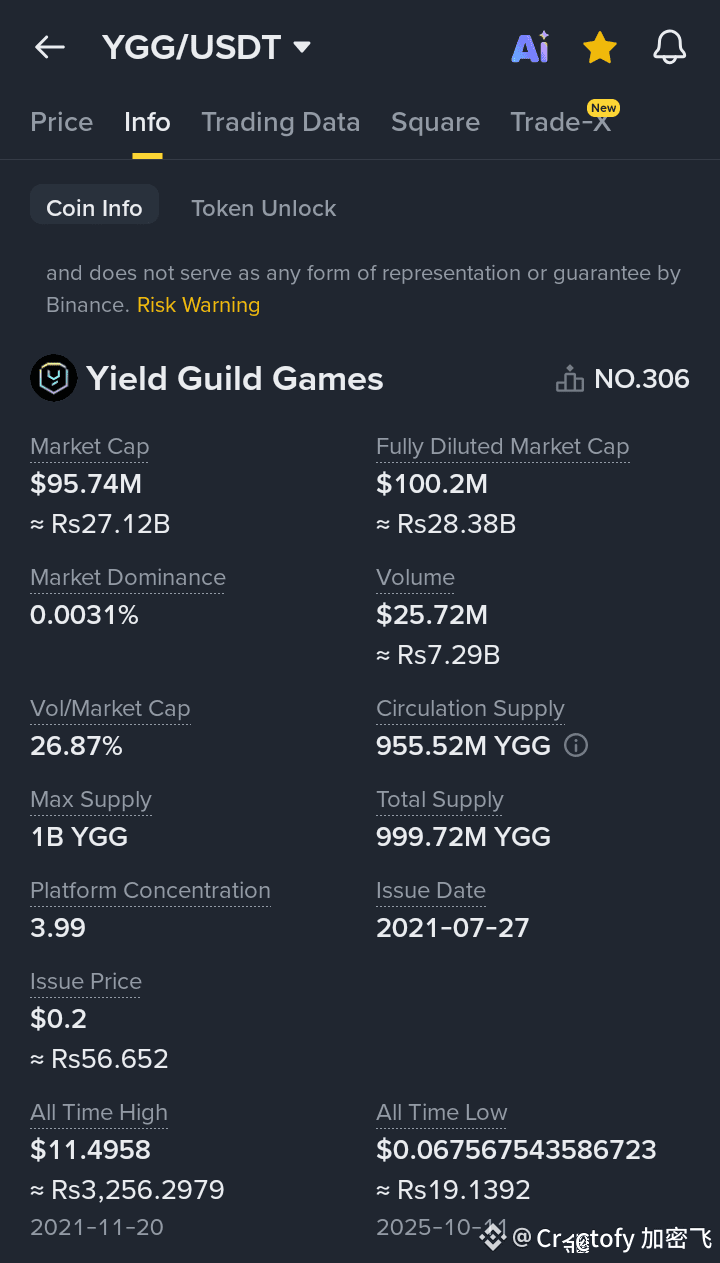Tap the Circulation Supply info icon

(576, 745)
